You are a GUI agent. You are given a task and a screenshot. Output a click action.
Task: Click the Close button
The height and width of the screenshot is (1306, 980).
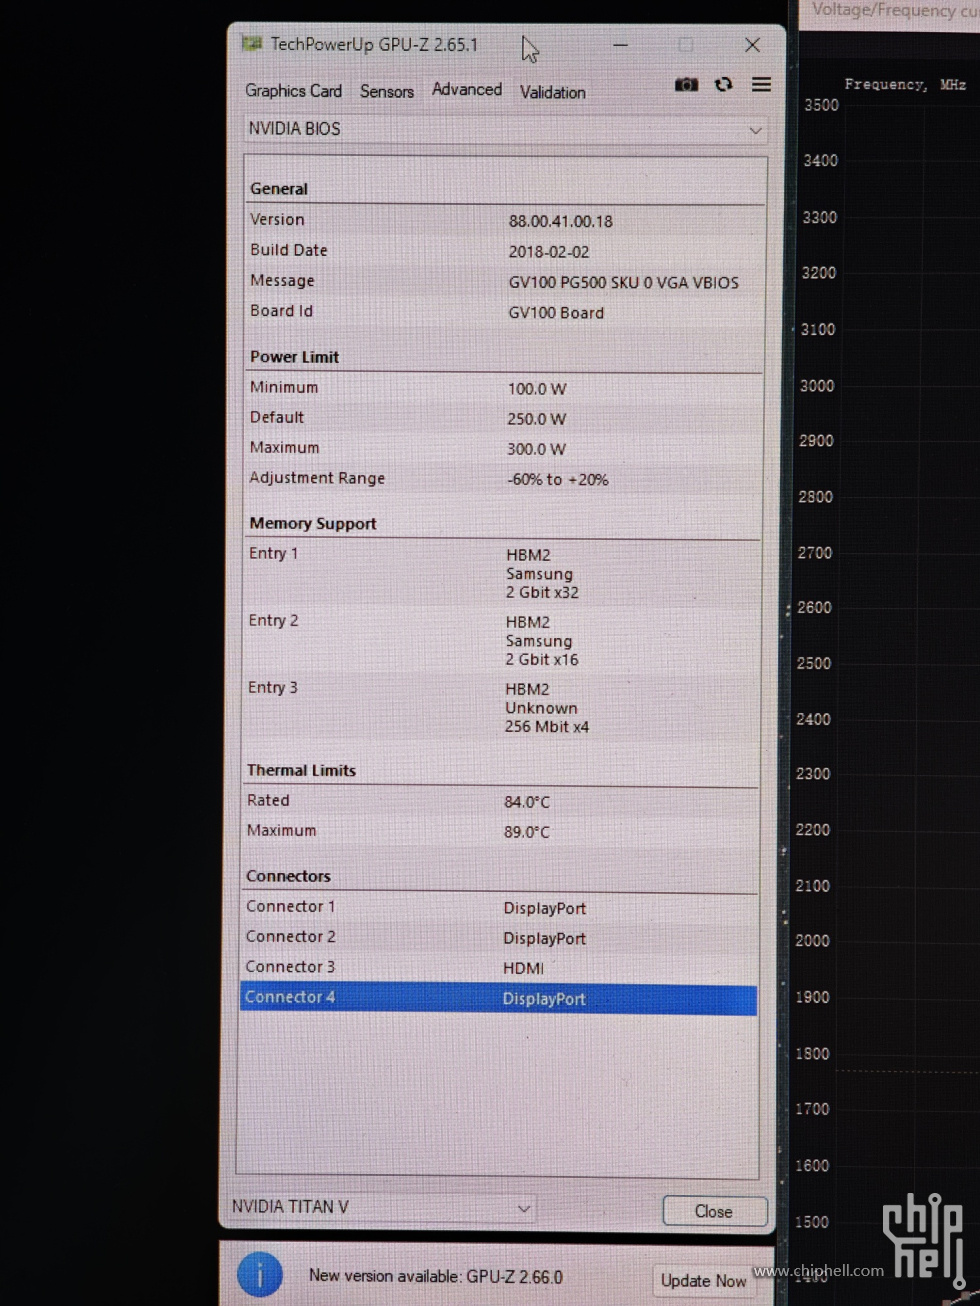[714, 1211]
